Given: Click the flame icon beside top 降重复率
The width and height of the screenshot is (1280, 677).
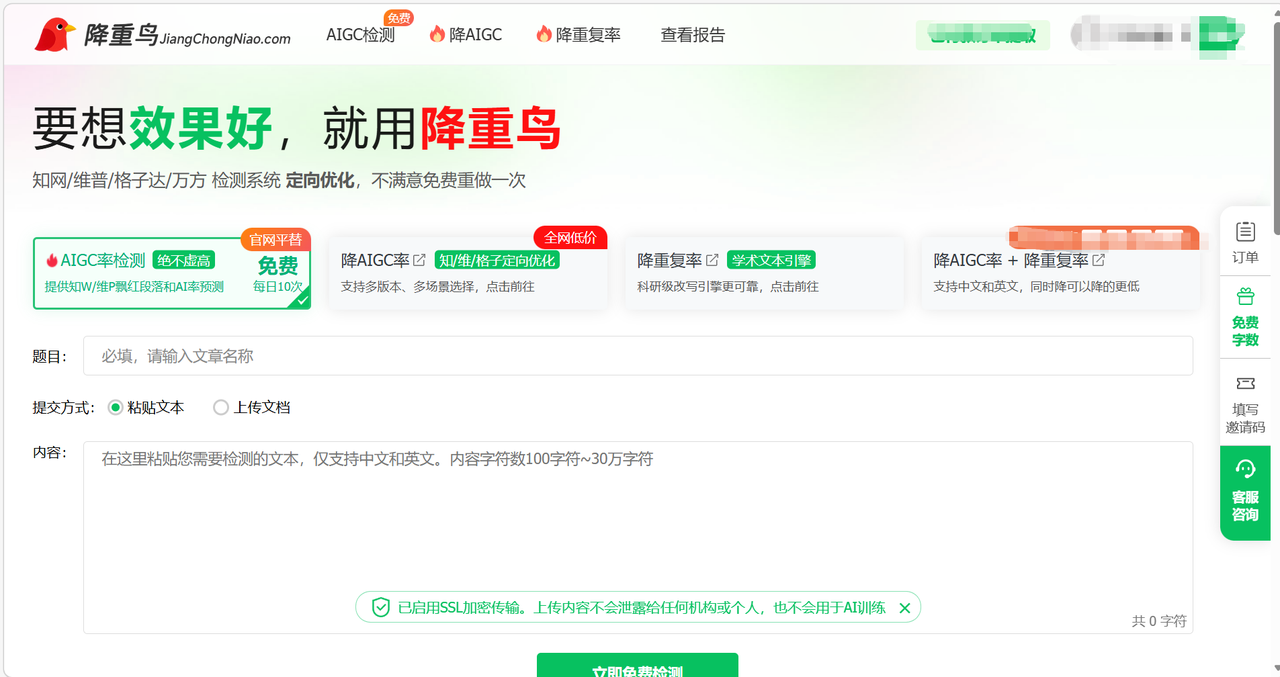Looking at the screenshot, I should pos(544,34).
